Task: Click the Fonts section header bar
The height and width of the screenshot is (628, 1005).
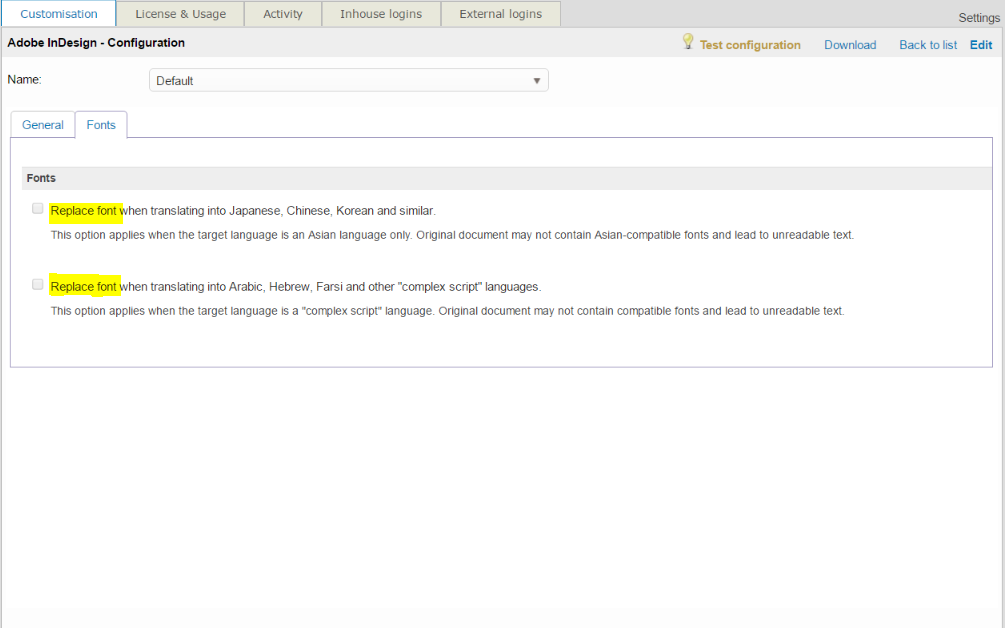Action: click(500, 178)
